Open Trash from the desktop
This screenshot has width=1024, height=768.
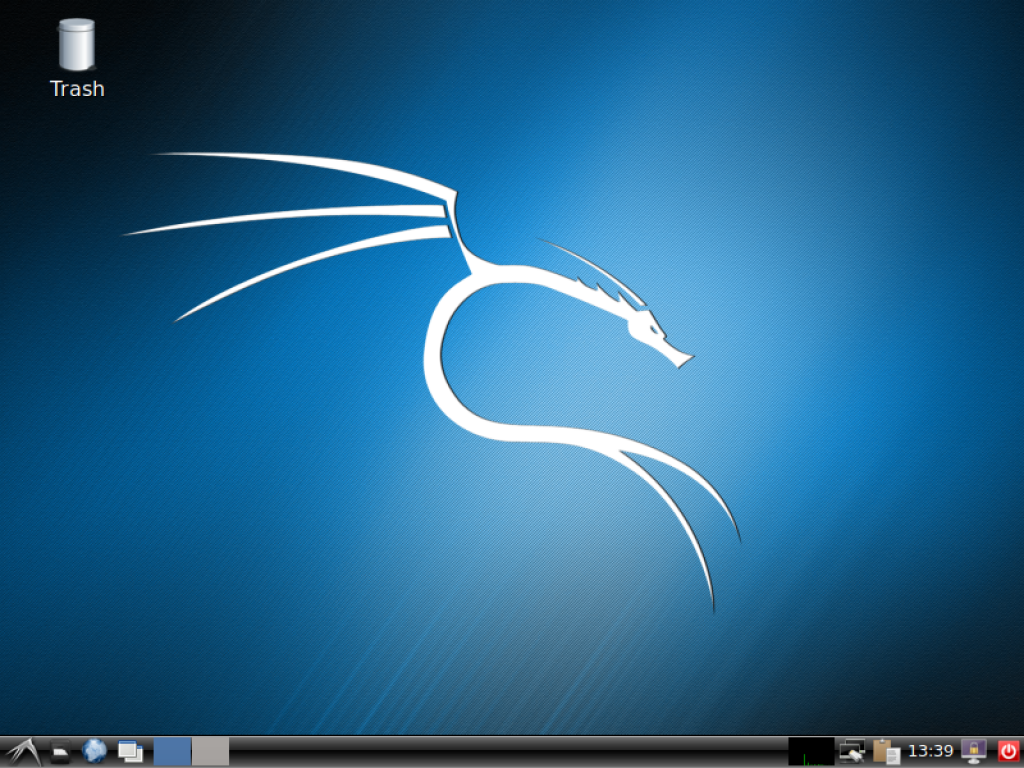76,45
